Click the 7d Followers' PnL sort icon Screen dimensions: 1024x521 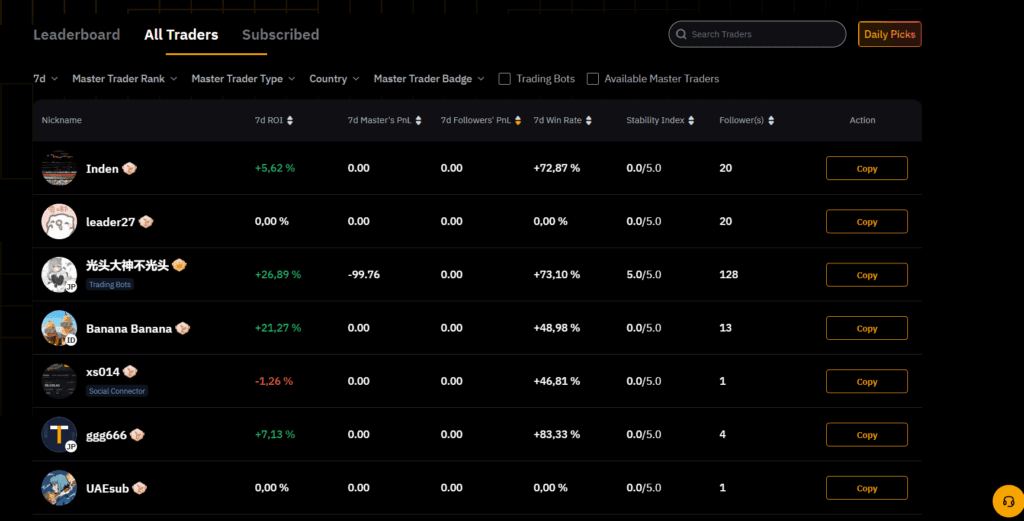tap(517, 121)
